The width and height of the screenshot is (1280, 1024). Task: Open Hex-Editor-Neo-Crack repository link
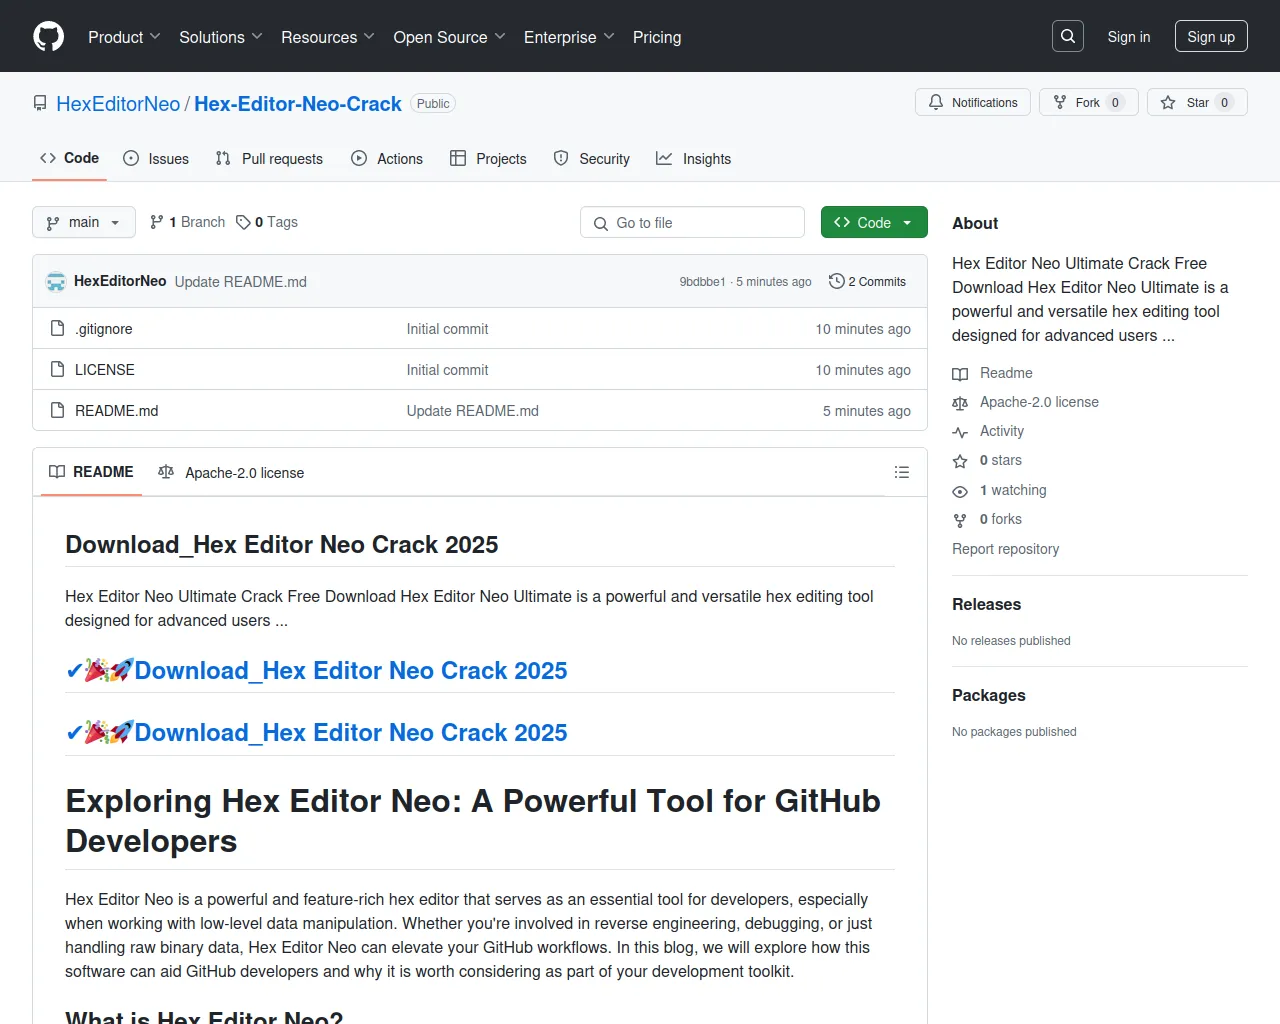(298, 103)
